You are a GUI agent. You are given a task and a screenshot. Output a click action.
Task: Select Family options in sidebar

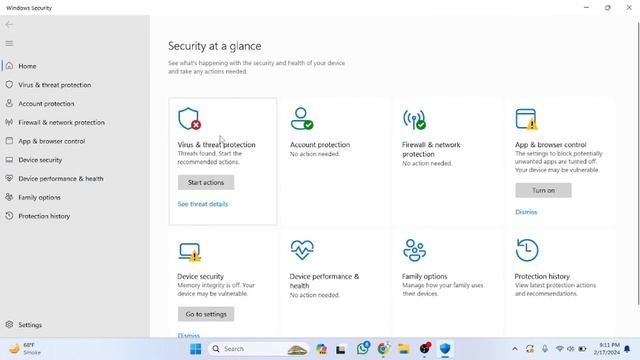click(39, 198)
